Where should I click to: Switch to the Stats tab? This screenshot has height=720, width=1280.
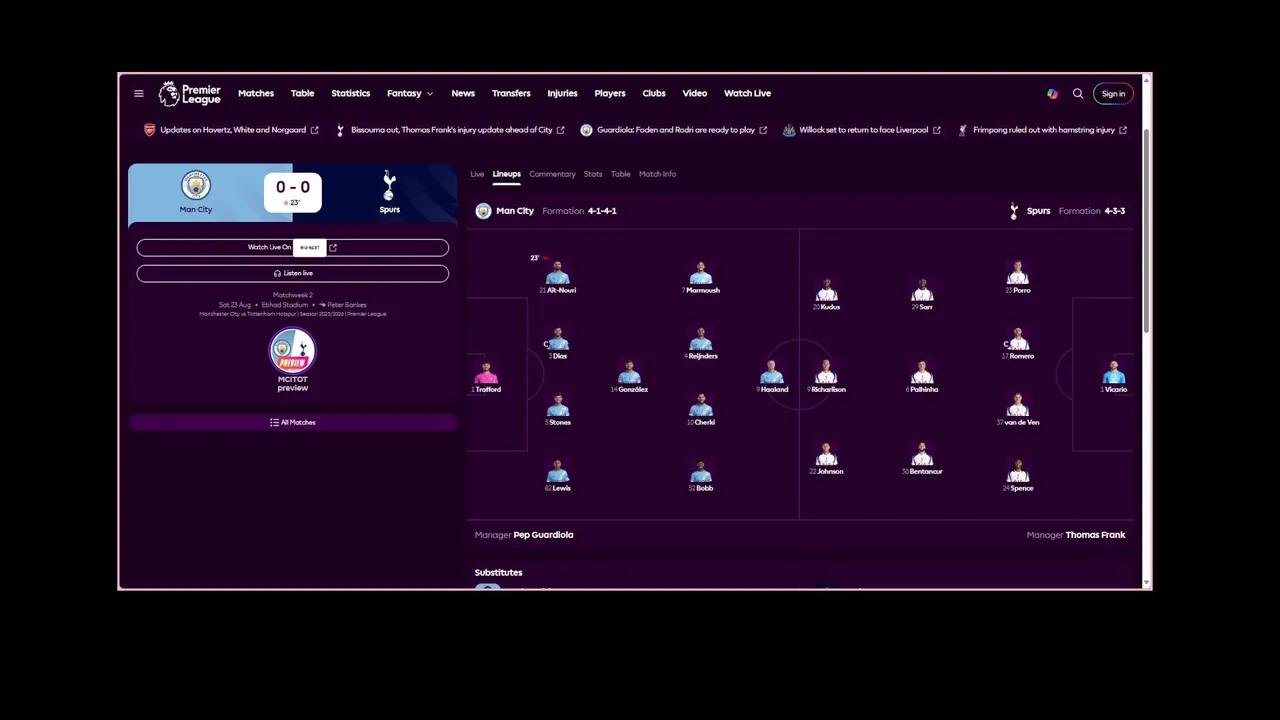point(593,174)
